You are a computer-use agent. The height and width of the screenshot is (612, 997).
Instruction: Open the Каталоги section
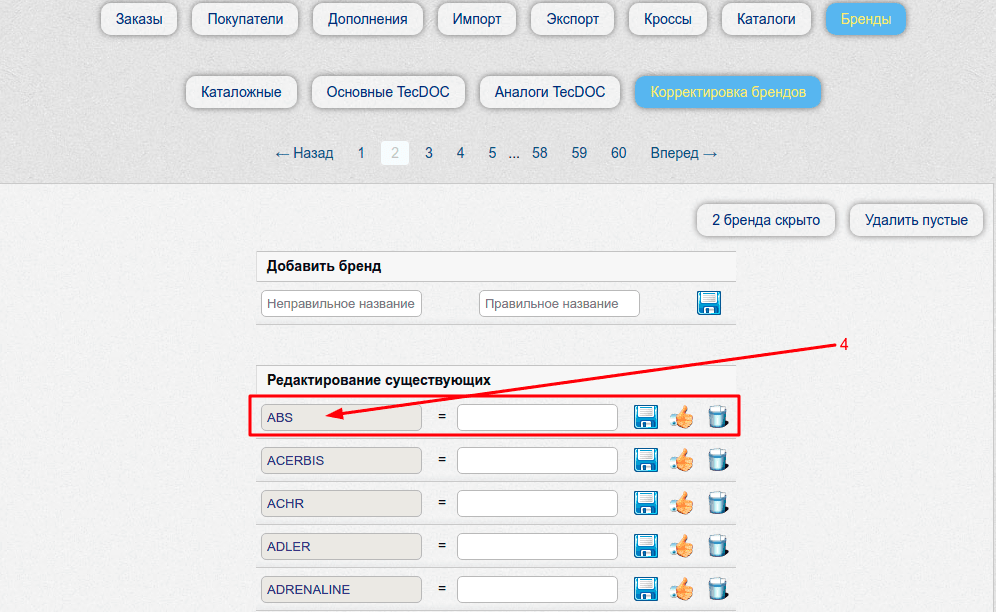point(766,19)
